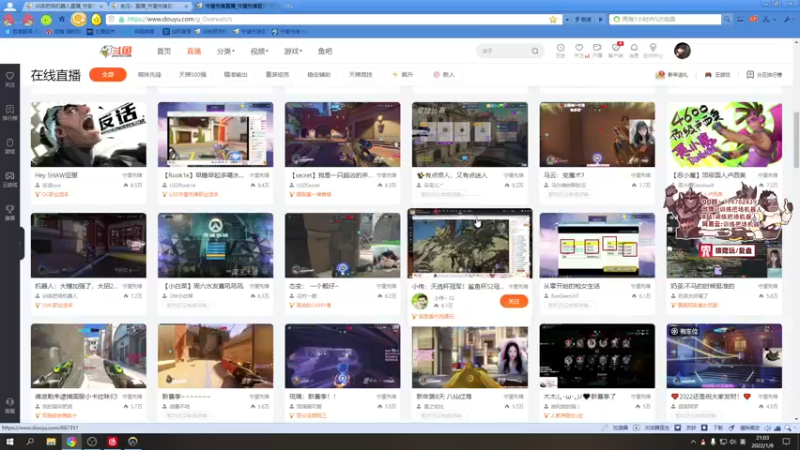
Task: Expand the 视频 dropdown menu
Action: (259, 51)
